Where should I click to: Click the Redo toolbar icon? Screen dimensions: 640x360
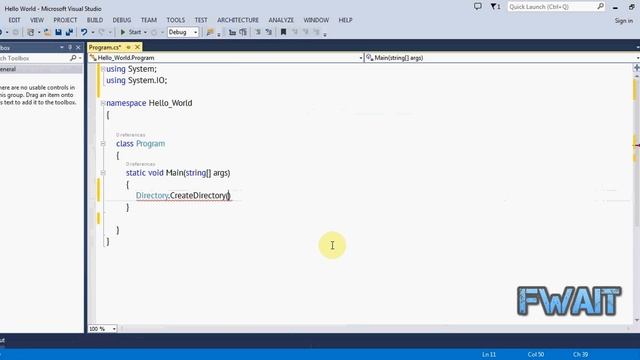pyautogui.click(x=101, y=32)
